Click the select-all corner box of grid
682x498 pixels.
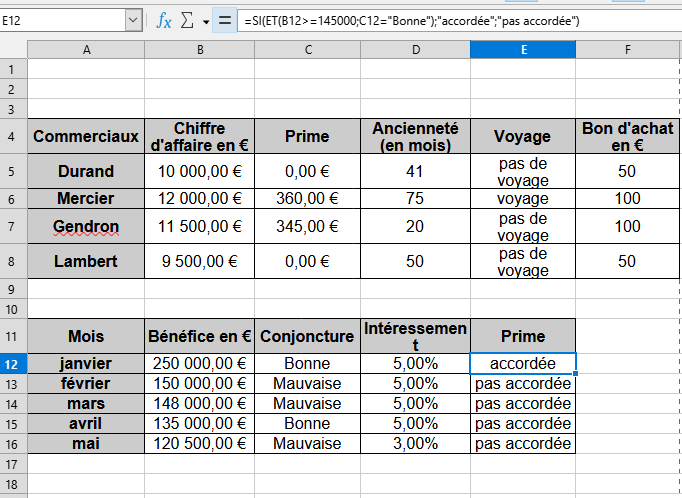click(x=13, y=49)
